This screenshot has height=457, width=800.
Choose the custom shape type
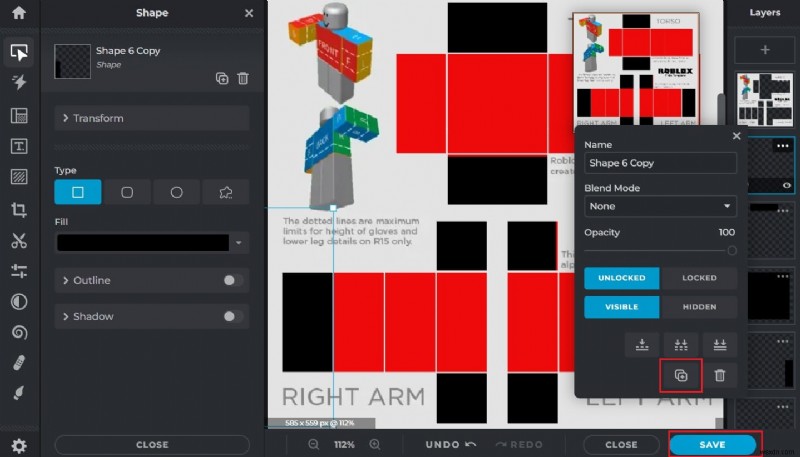pyautogui.click(x=226, y=192)
